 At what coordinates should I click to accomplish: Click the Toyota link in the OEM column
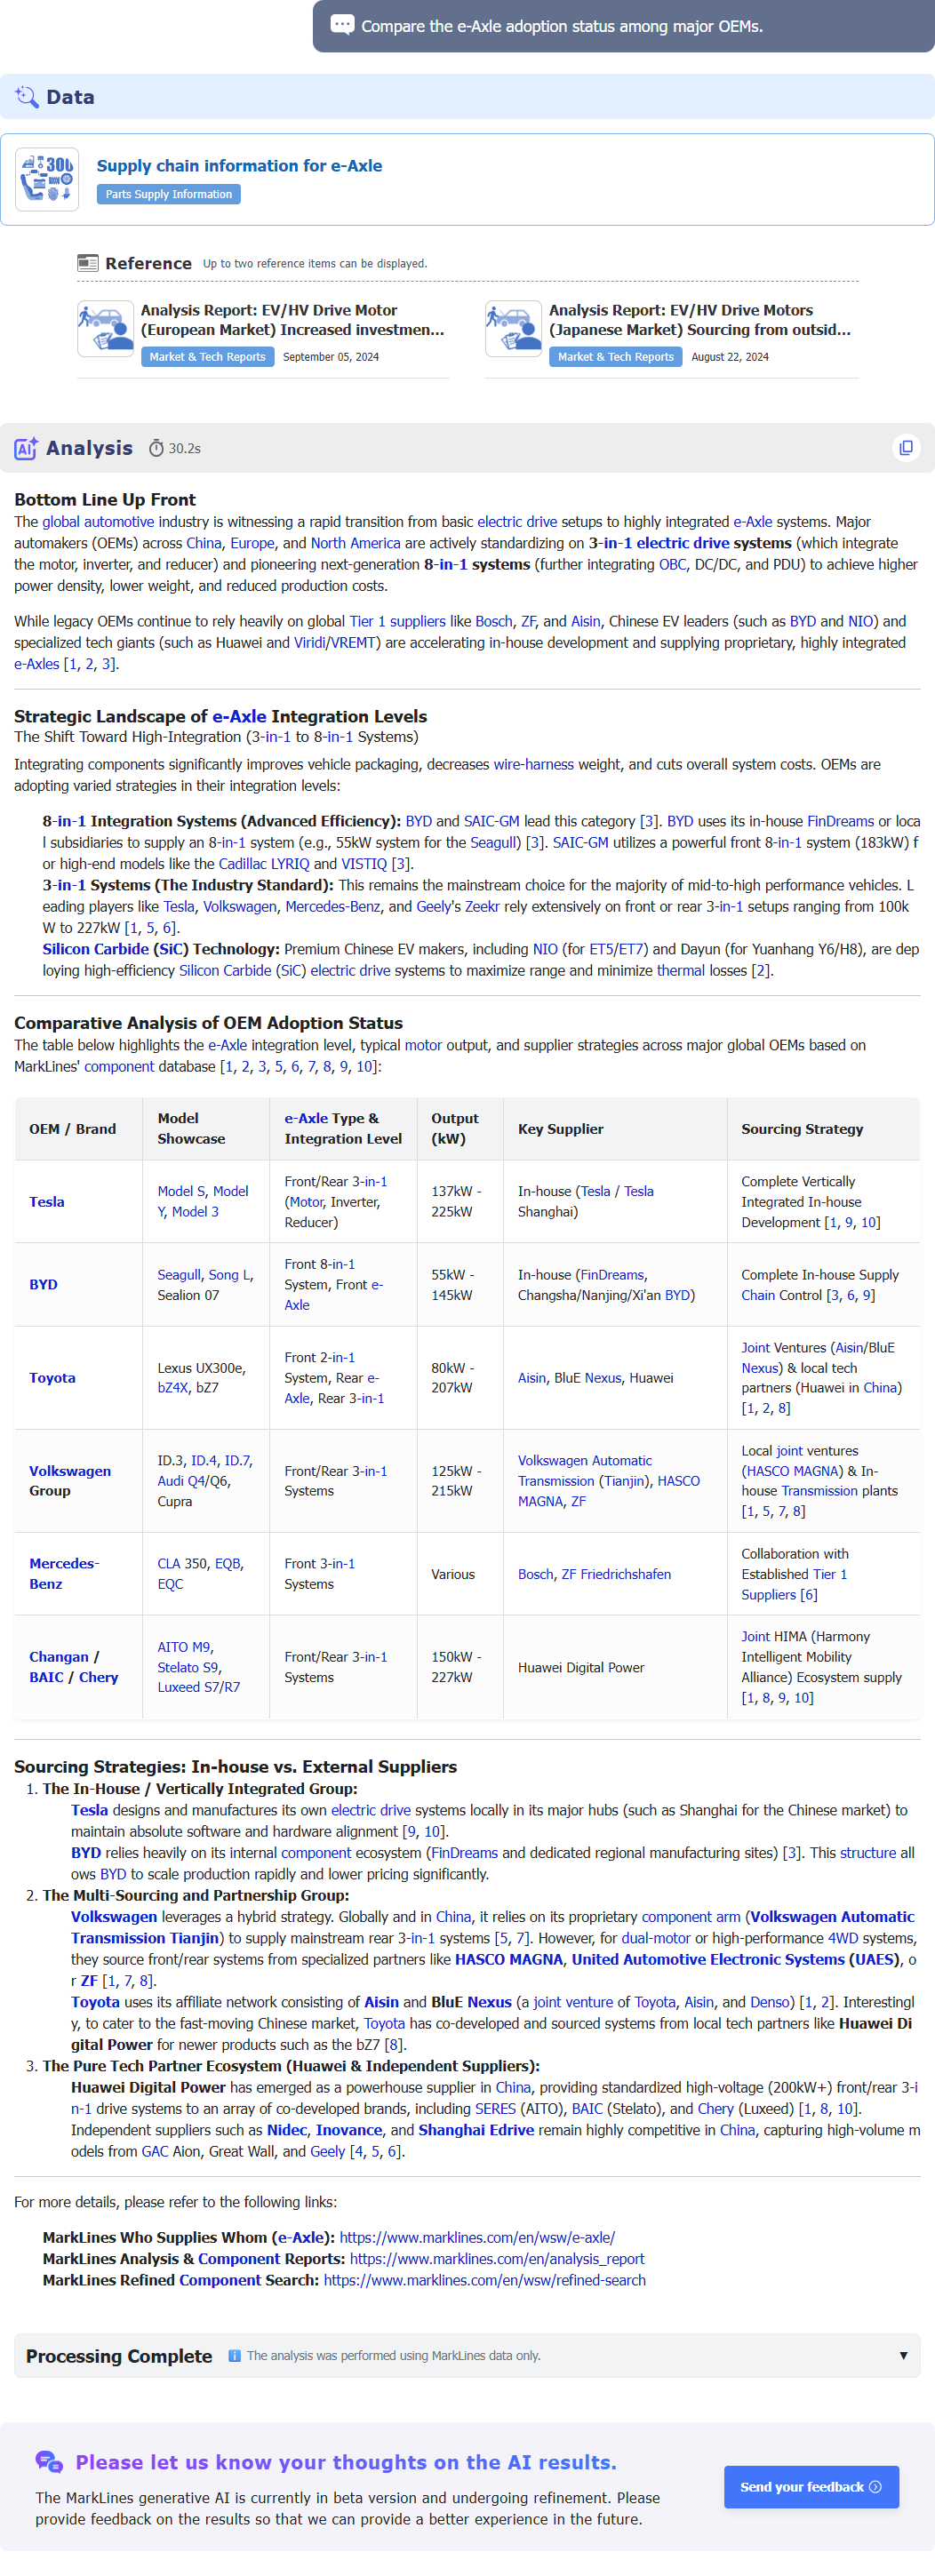coord(52,1378)
